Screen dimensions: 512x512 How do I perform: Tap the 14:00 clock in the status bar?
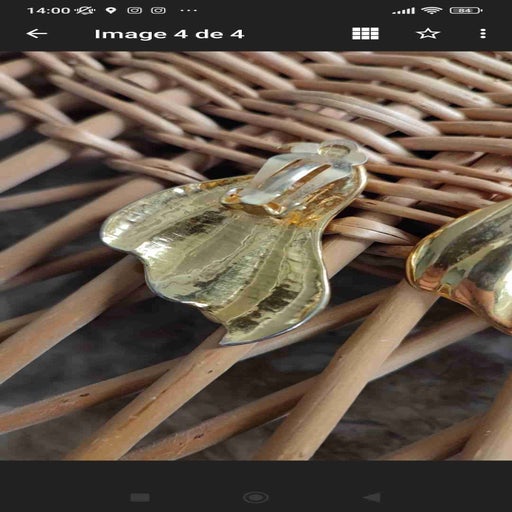[49, 11]
